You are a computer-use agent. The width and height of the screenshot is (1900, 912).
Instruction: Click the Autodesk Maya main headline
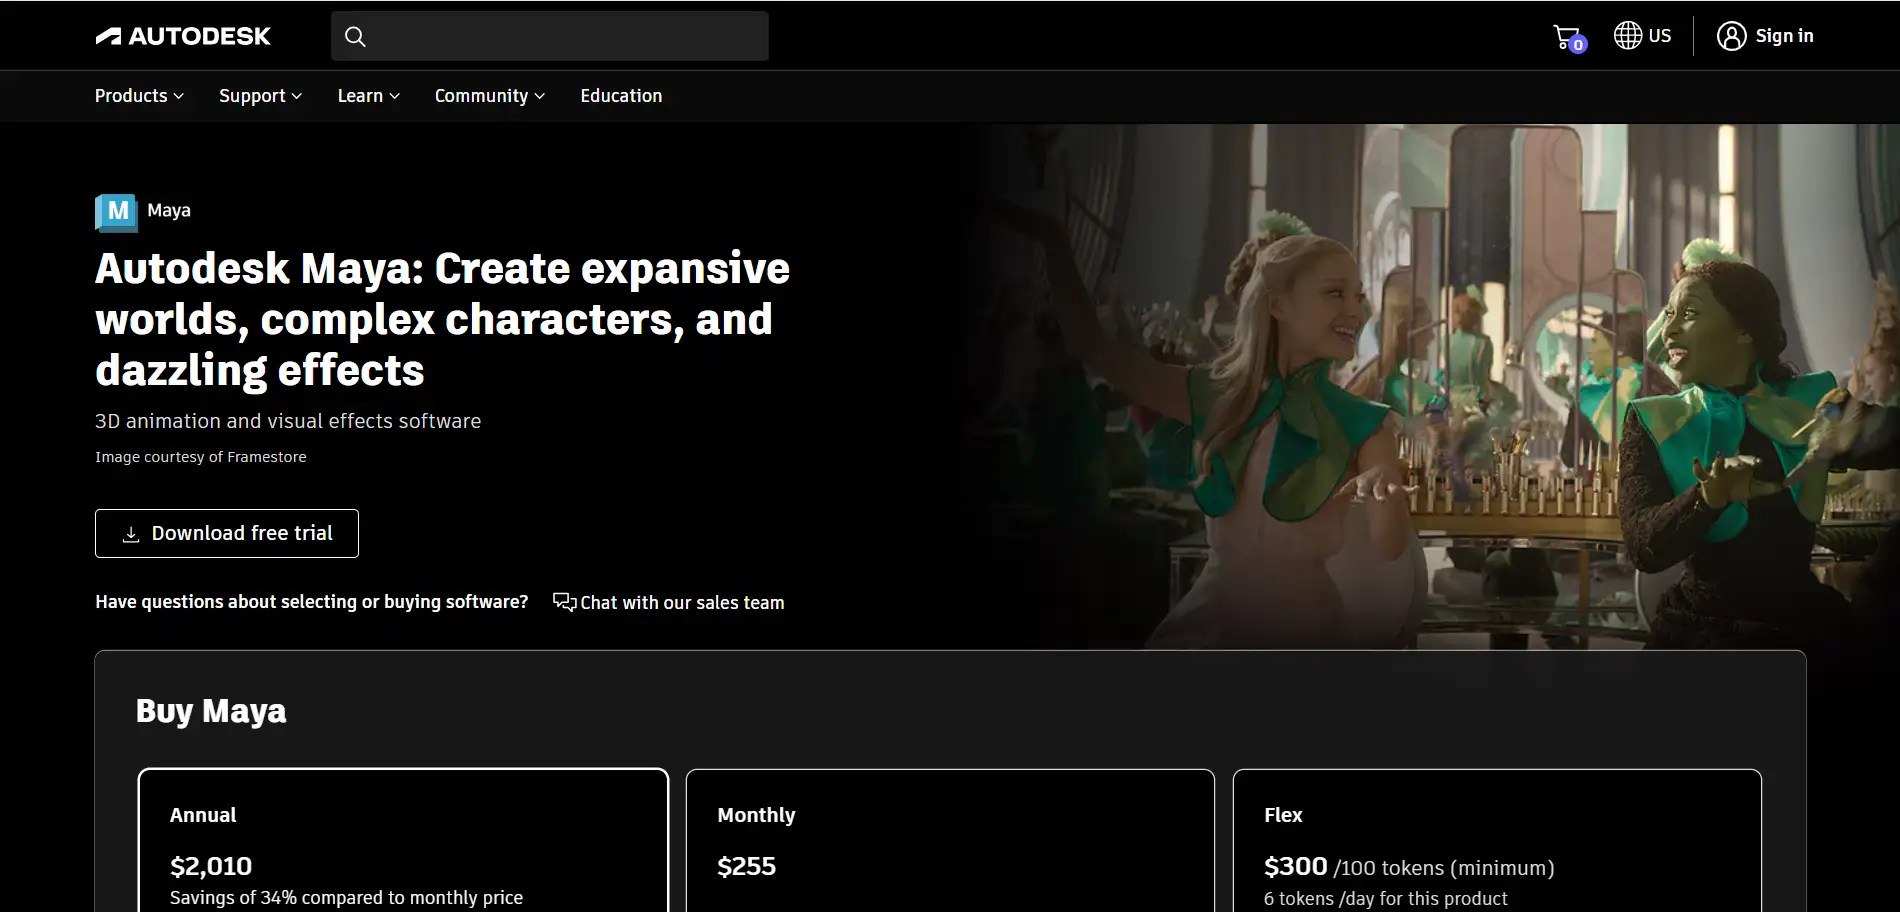coord(442,319)
